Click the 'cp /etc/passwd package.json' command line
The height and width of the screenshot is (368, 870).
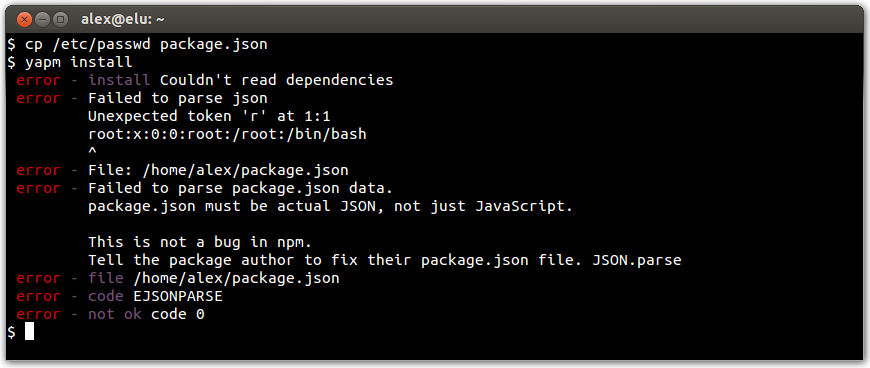137,44
